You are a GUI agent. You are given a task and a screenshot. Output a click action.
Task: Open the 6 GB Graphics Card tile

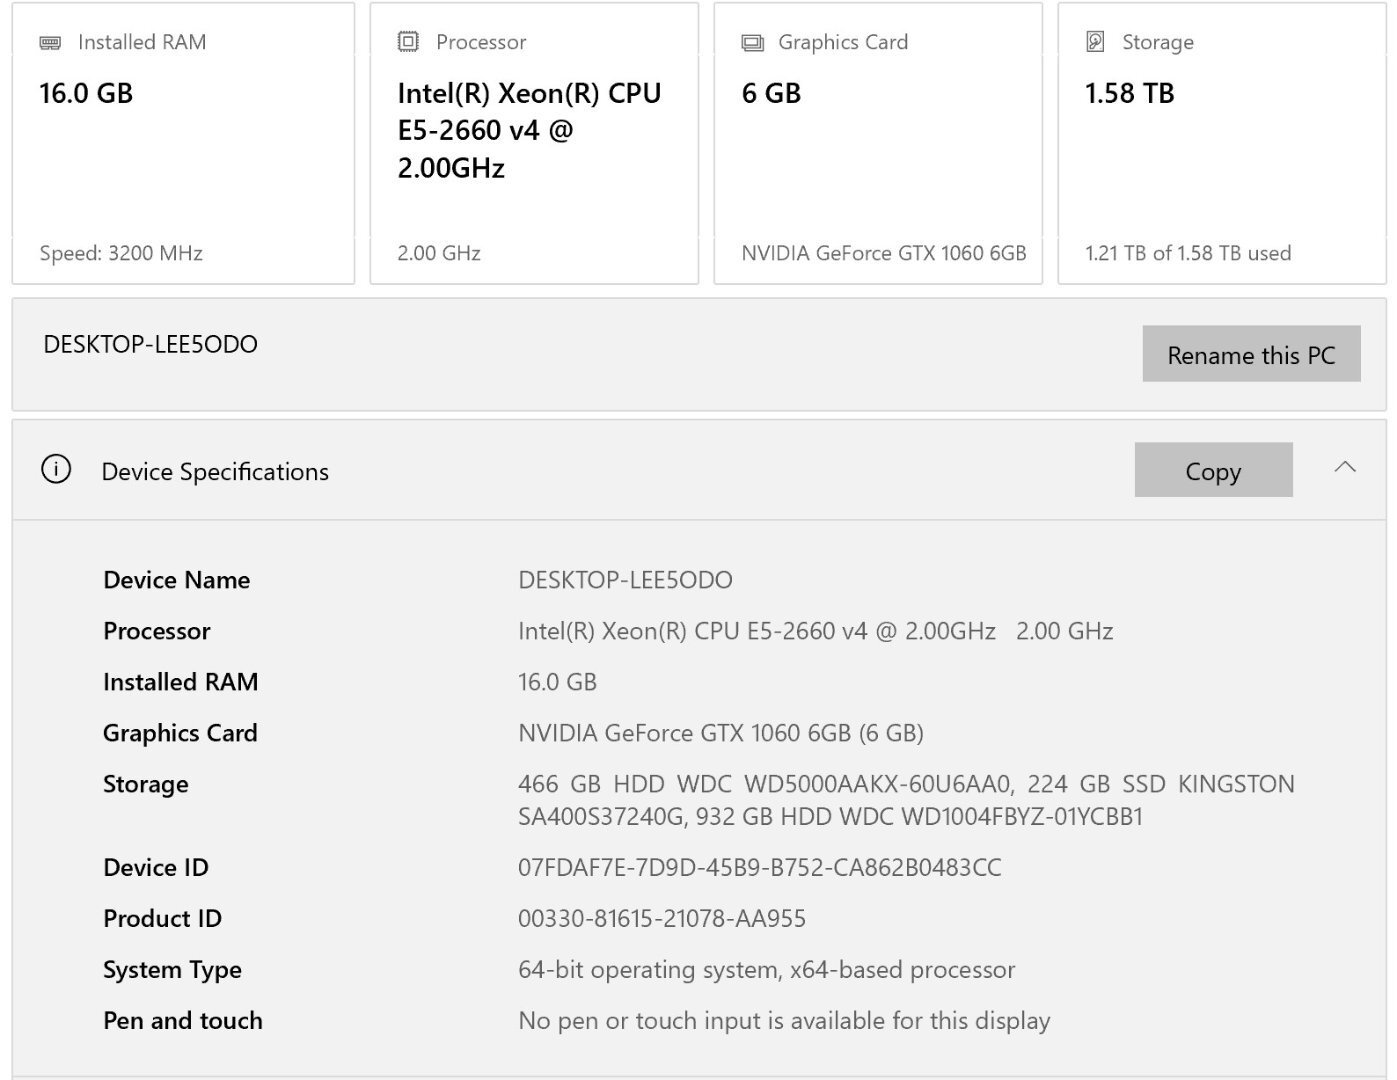878,145
